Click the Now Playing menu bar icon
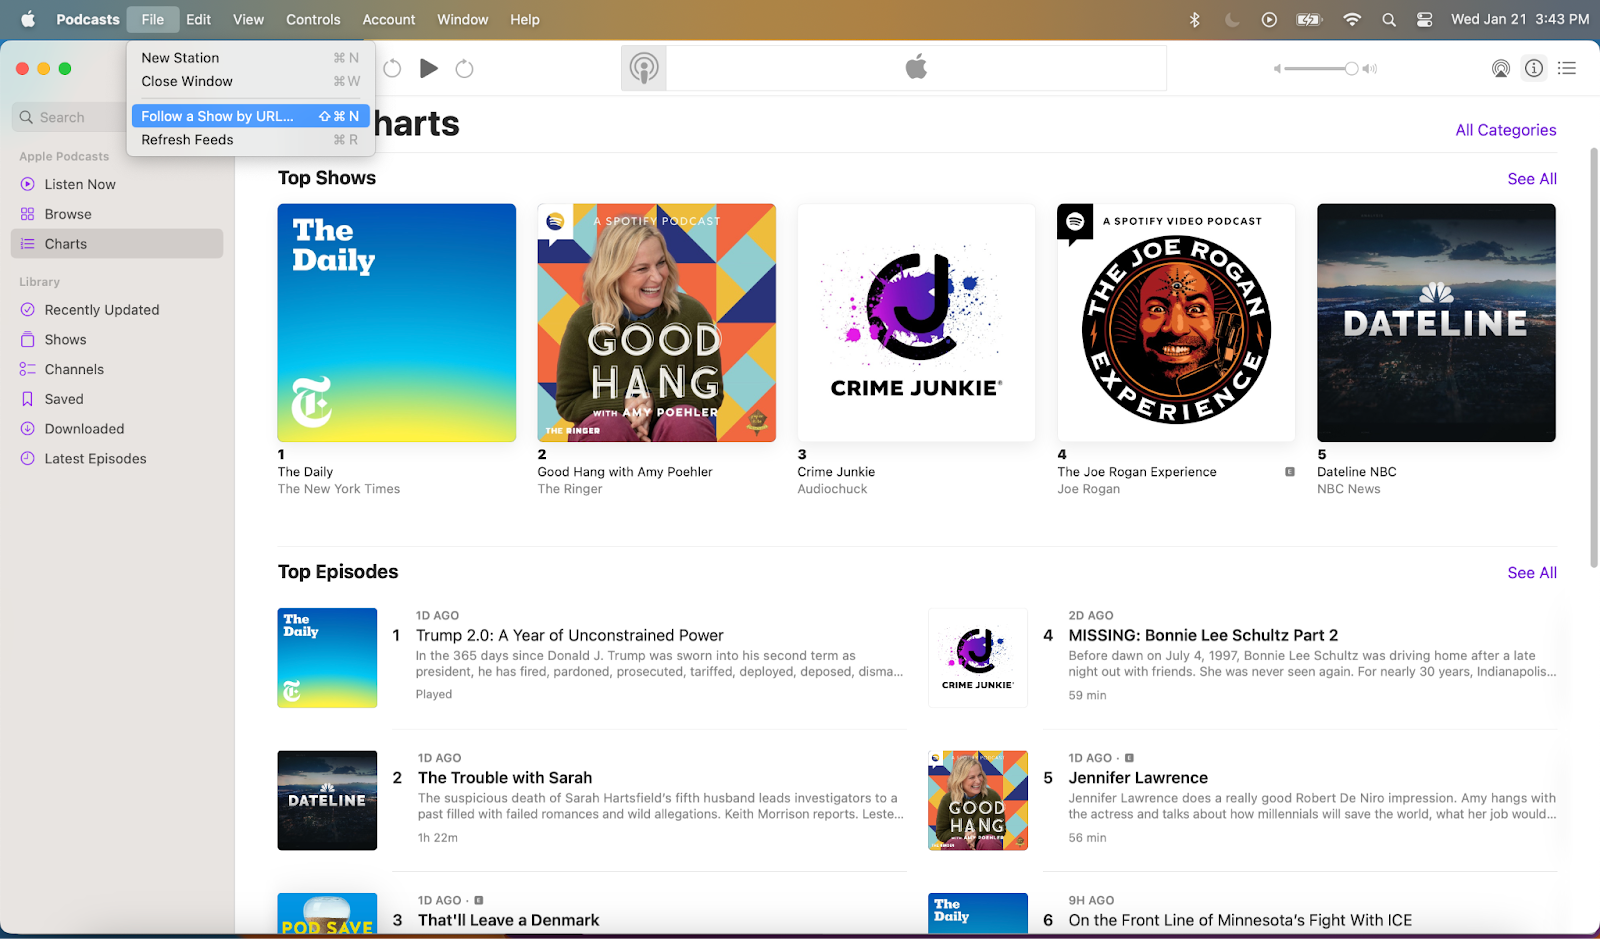This screenshot has width=1600, height=939. pos(1269,19)
